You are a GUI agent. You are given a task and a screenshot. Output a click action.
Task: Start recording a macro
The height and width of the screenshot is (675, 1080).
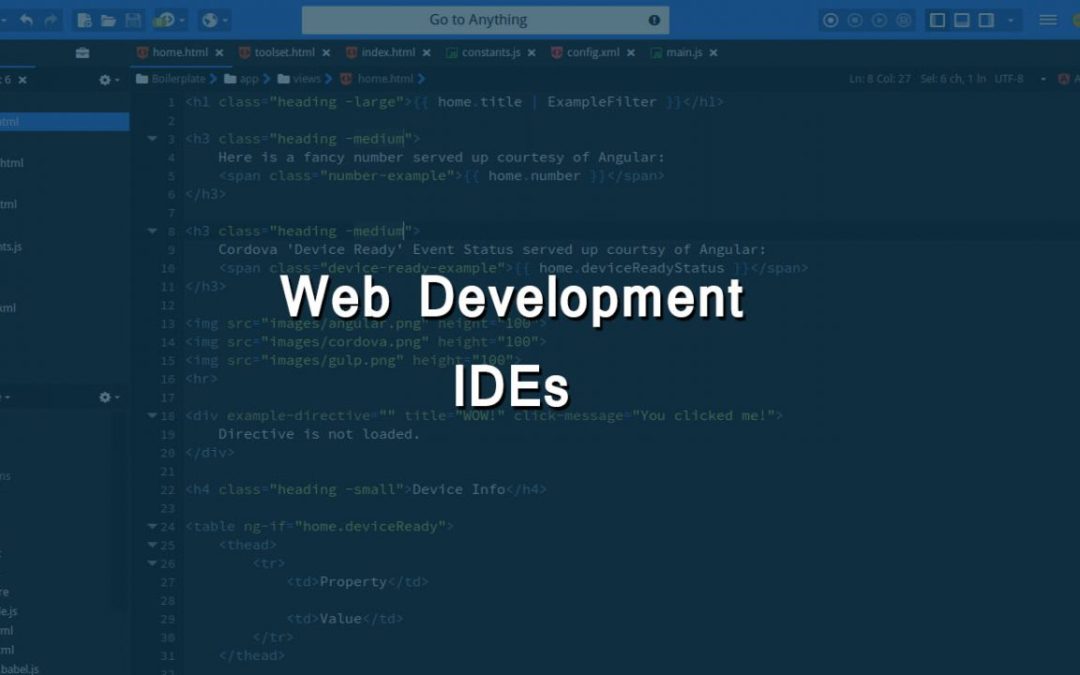point(830,19)
